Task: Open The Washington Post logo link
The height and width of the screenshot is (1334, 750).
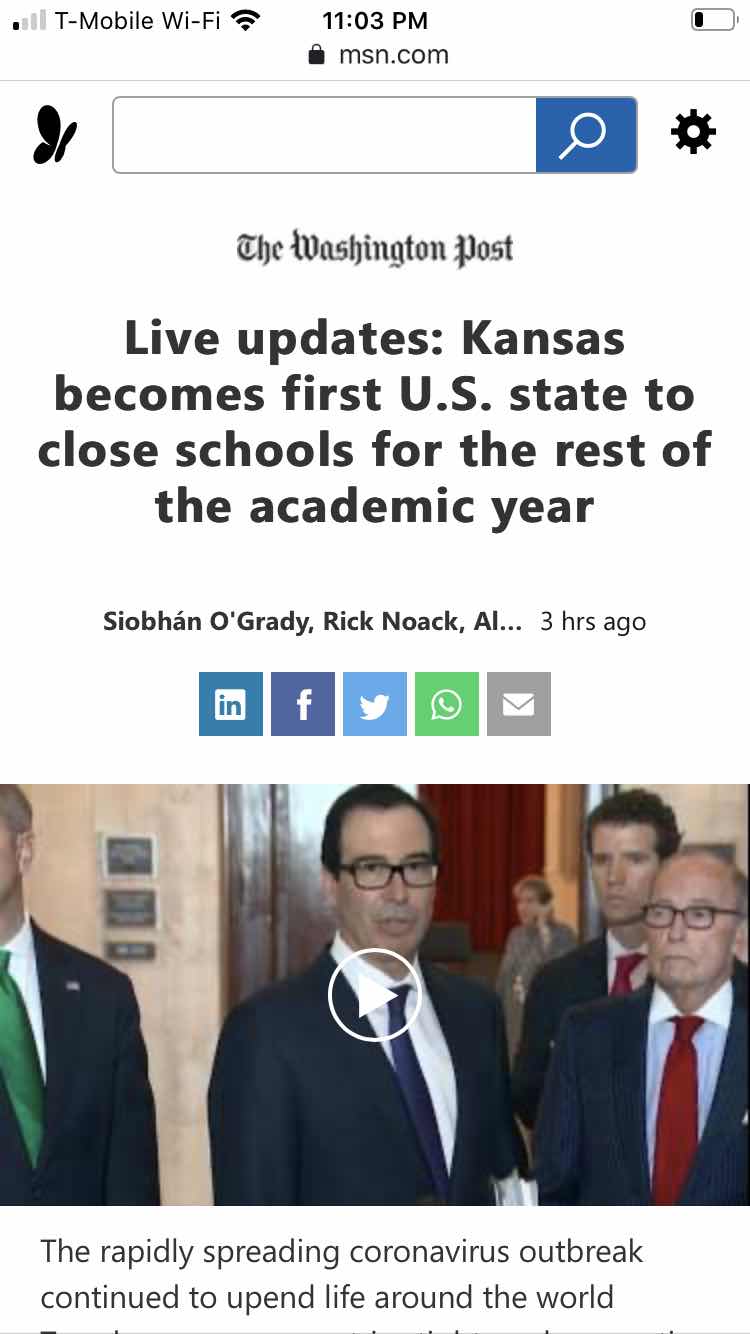Action: pyautogui.click(x=375, y=248)
